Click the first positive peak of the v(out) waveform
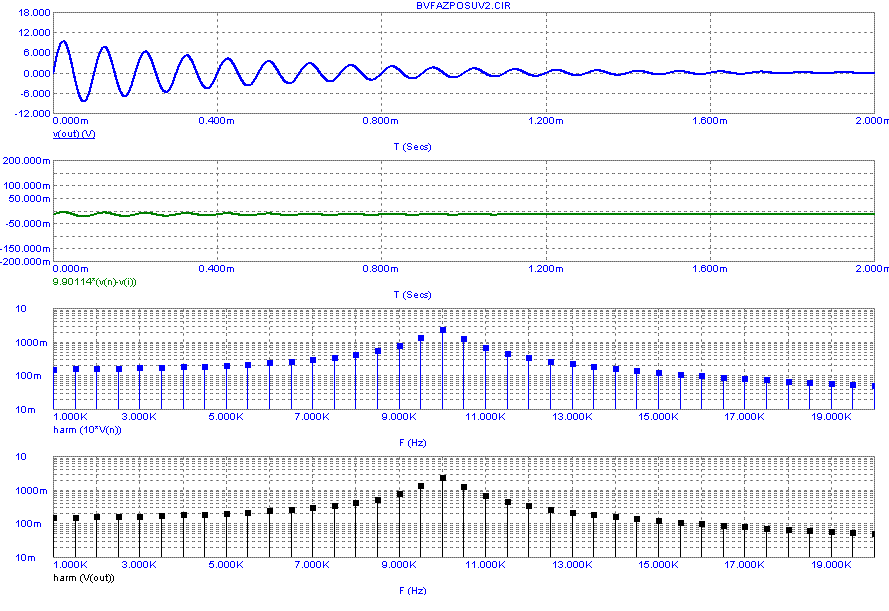 (64, 41)
